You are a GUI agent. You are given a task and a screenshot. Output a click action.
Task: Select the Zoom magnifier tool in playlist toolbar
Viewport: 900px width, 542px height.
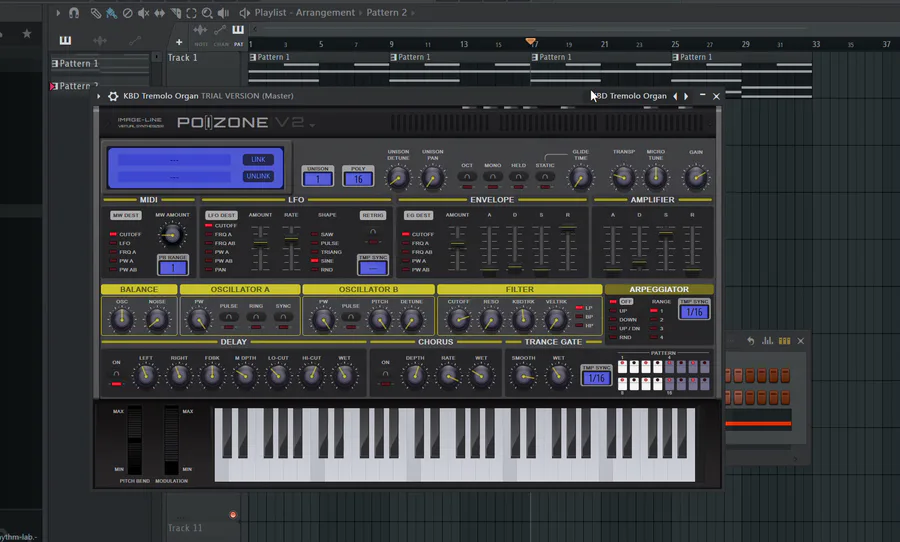coord(207,13)
